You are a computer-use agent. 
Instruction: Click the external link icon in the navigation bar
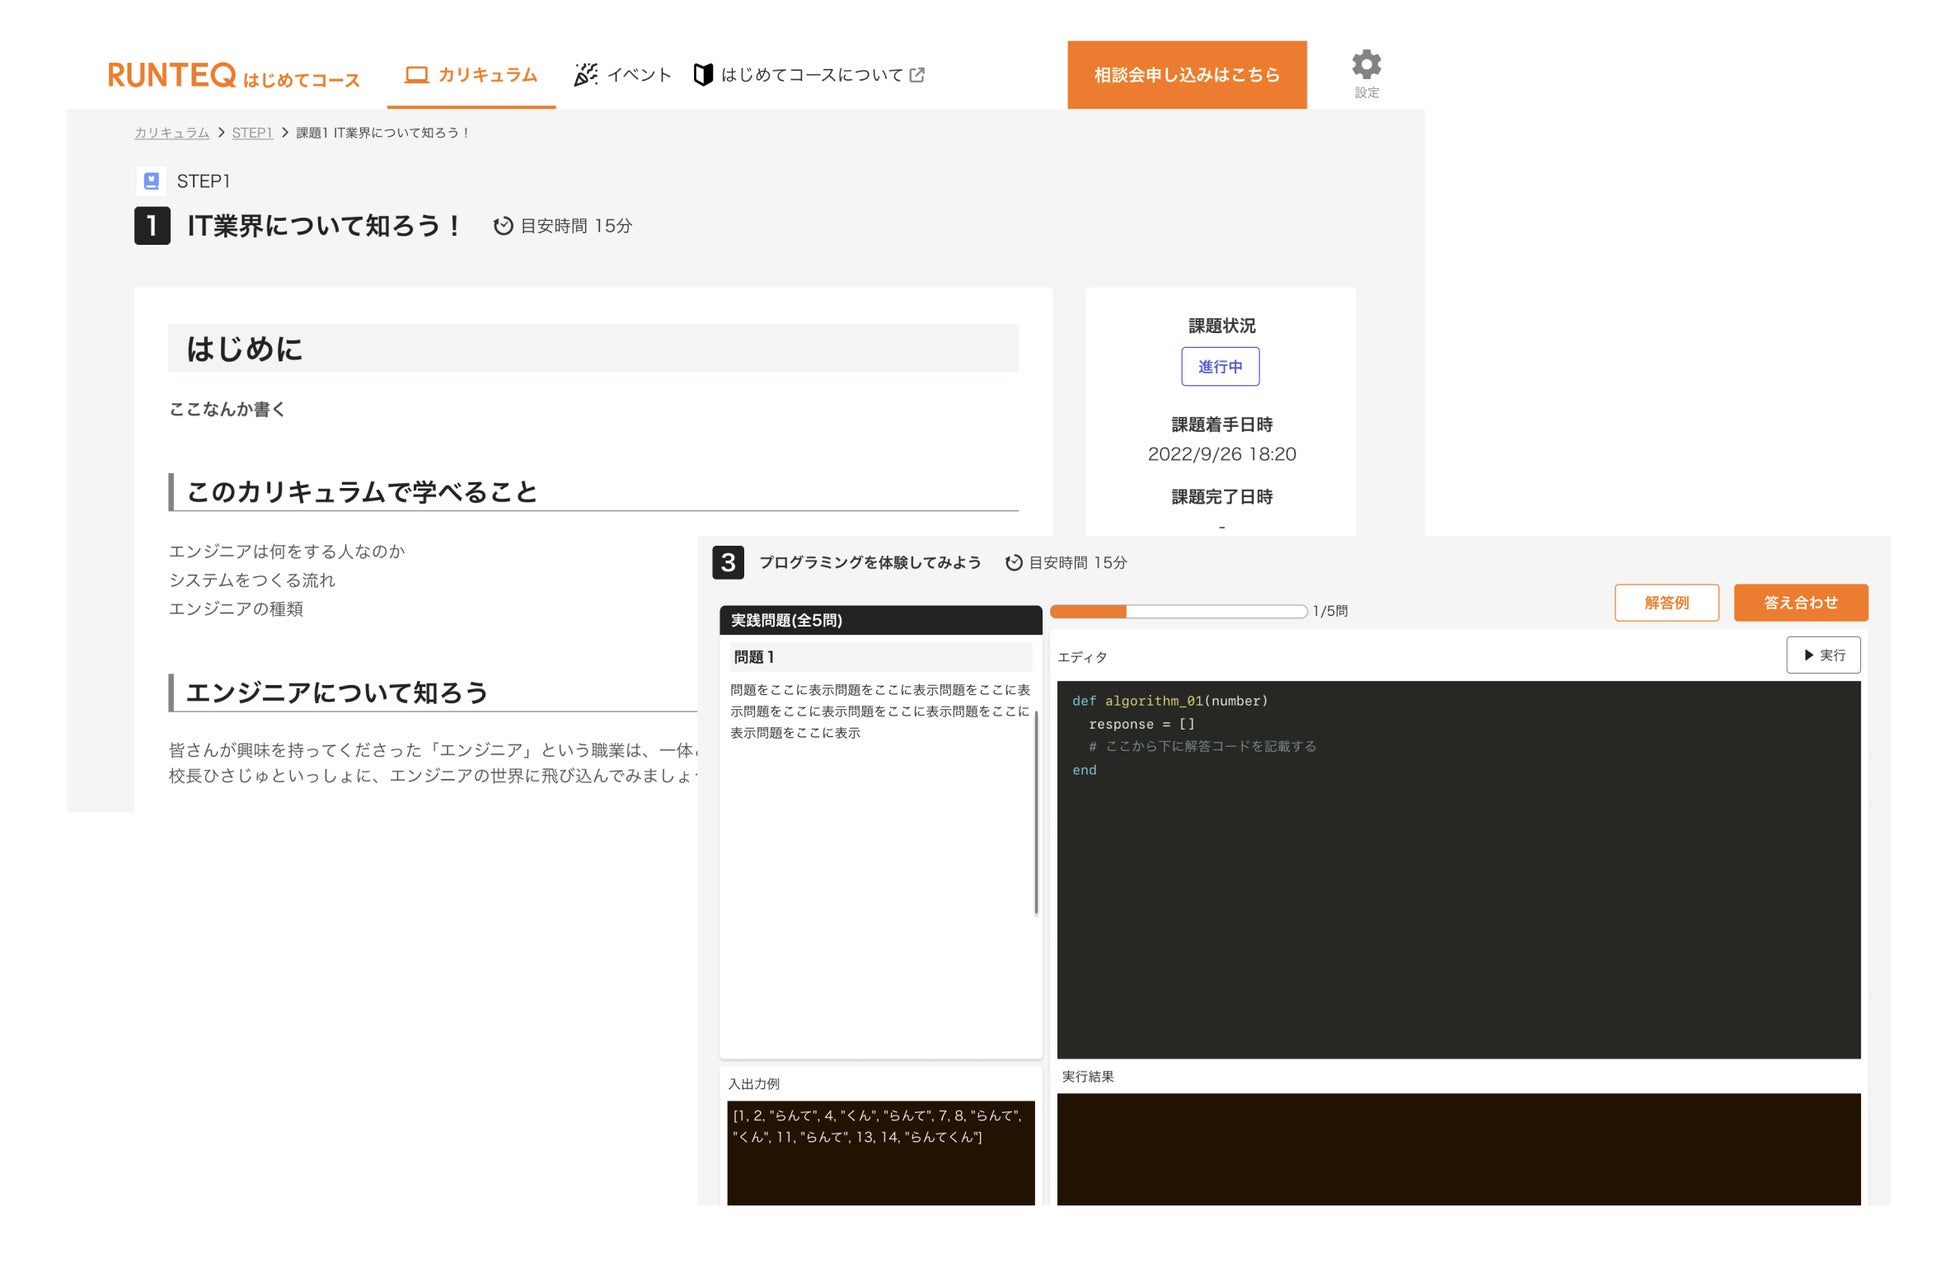click(x=917, y=75)
